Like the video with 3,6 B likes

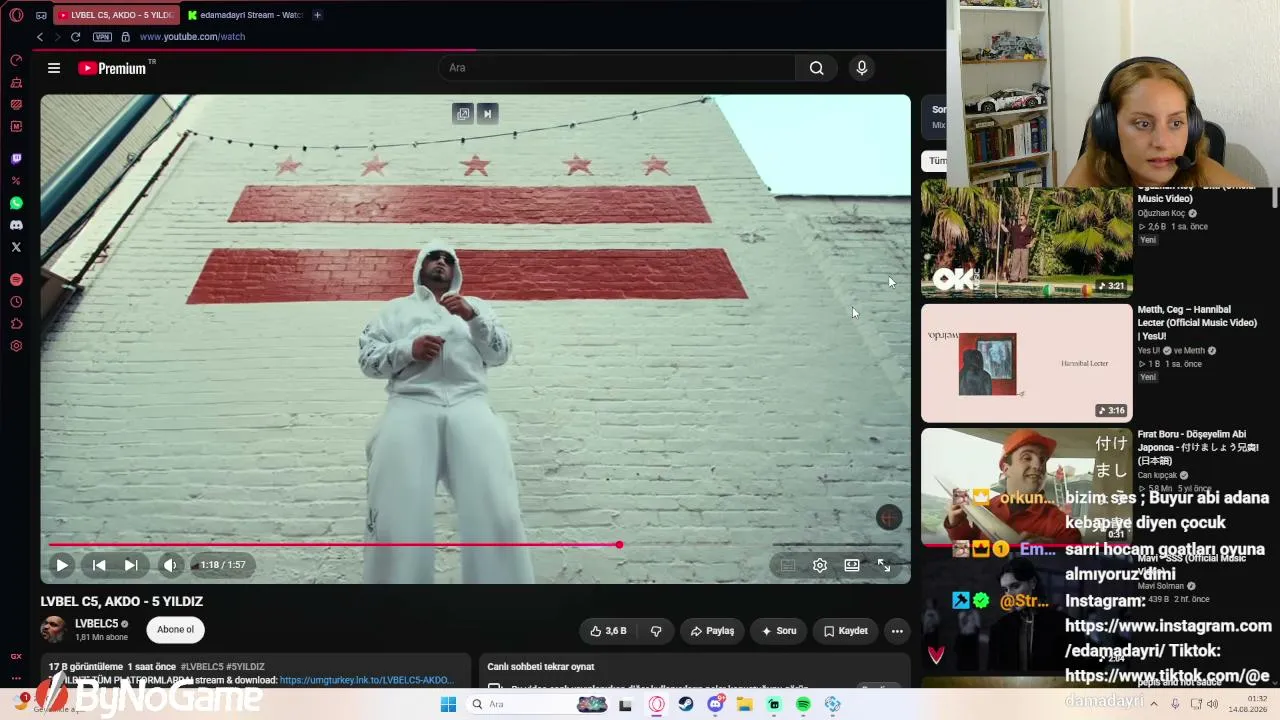609,631
